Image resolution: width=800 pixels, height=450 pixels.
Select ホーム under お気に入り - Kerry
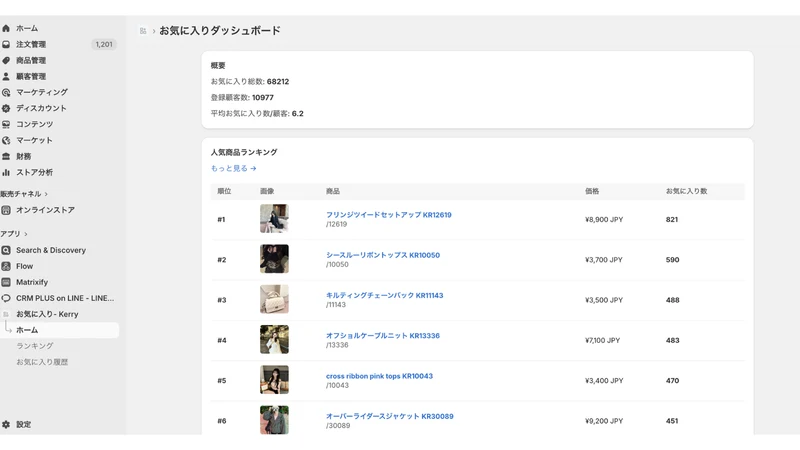pos(59,330)
